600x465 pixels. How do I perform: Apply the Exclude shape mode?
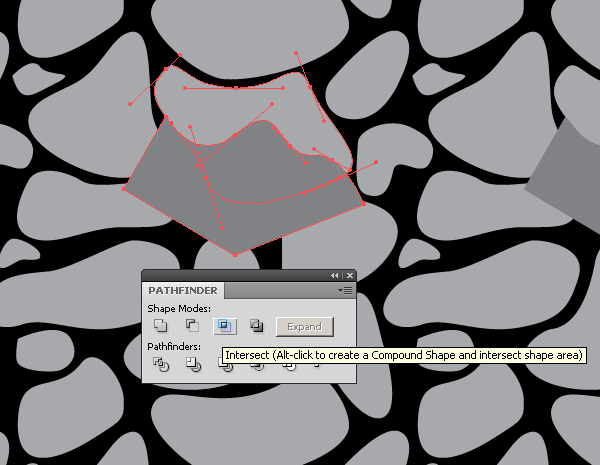click(x=257, y=326)
